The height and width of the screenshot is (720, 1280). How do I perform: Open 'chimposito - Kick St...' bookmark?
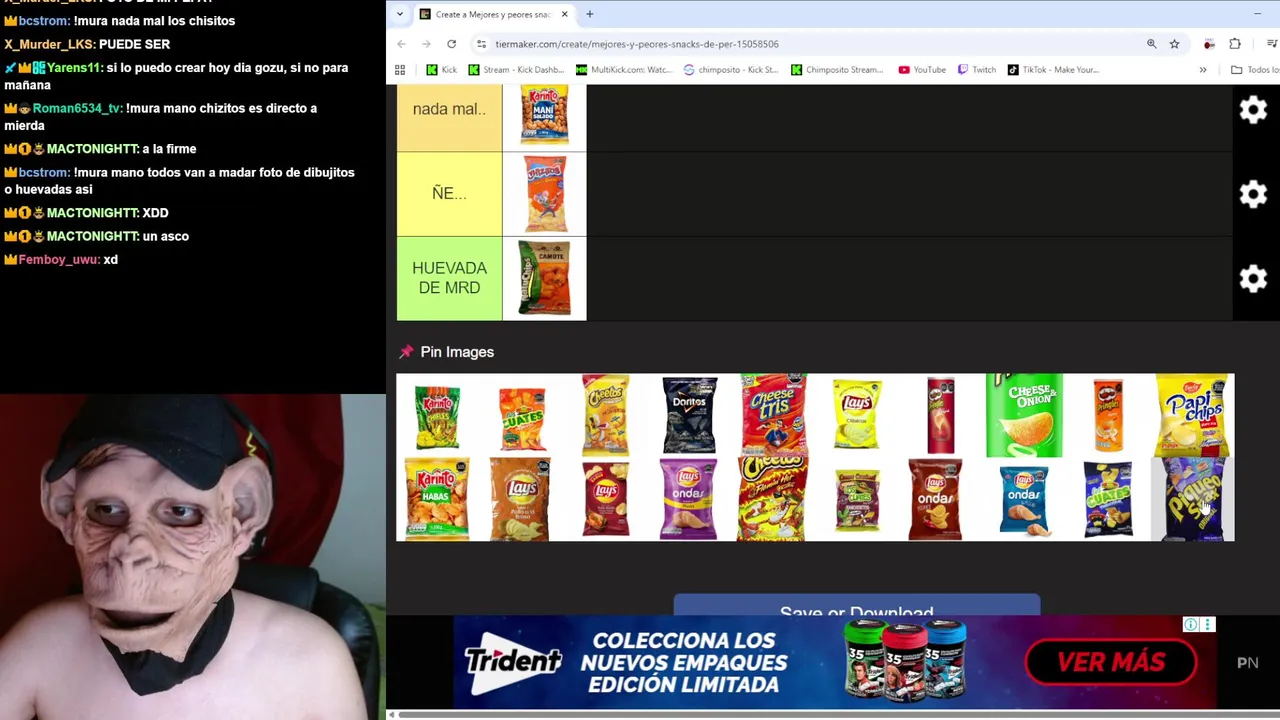(732, 70)
